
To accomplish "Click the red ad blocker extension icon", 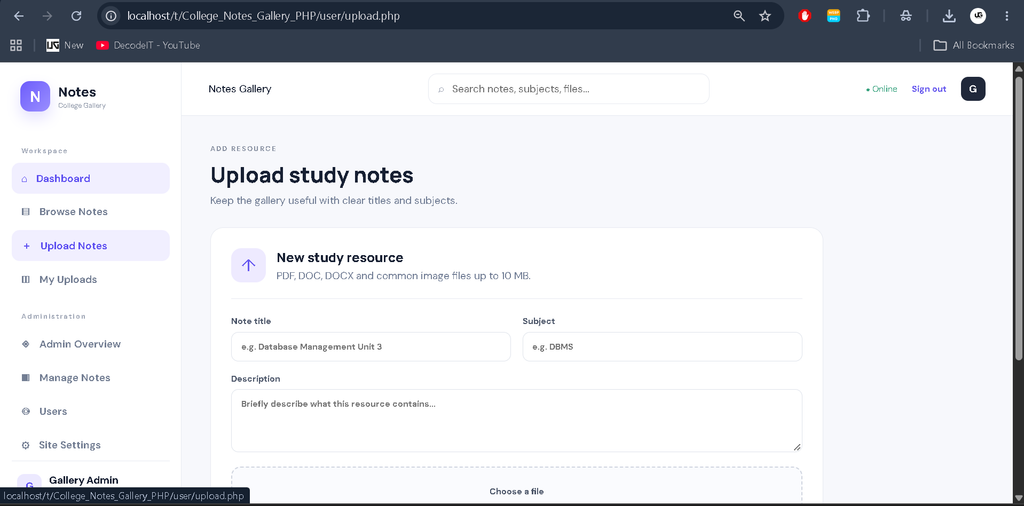I will (x=805, y=16).
